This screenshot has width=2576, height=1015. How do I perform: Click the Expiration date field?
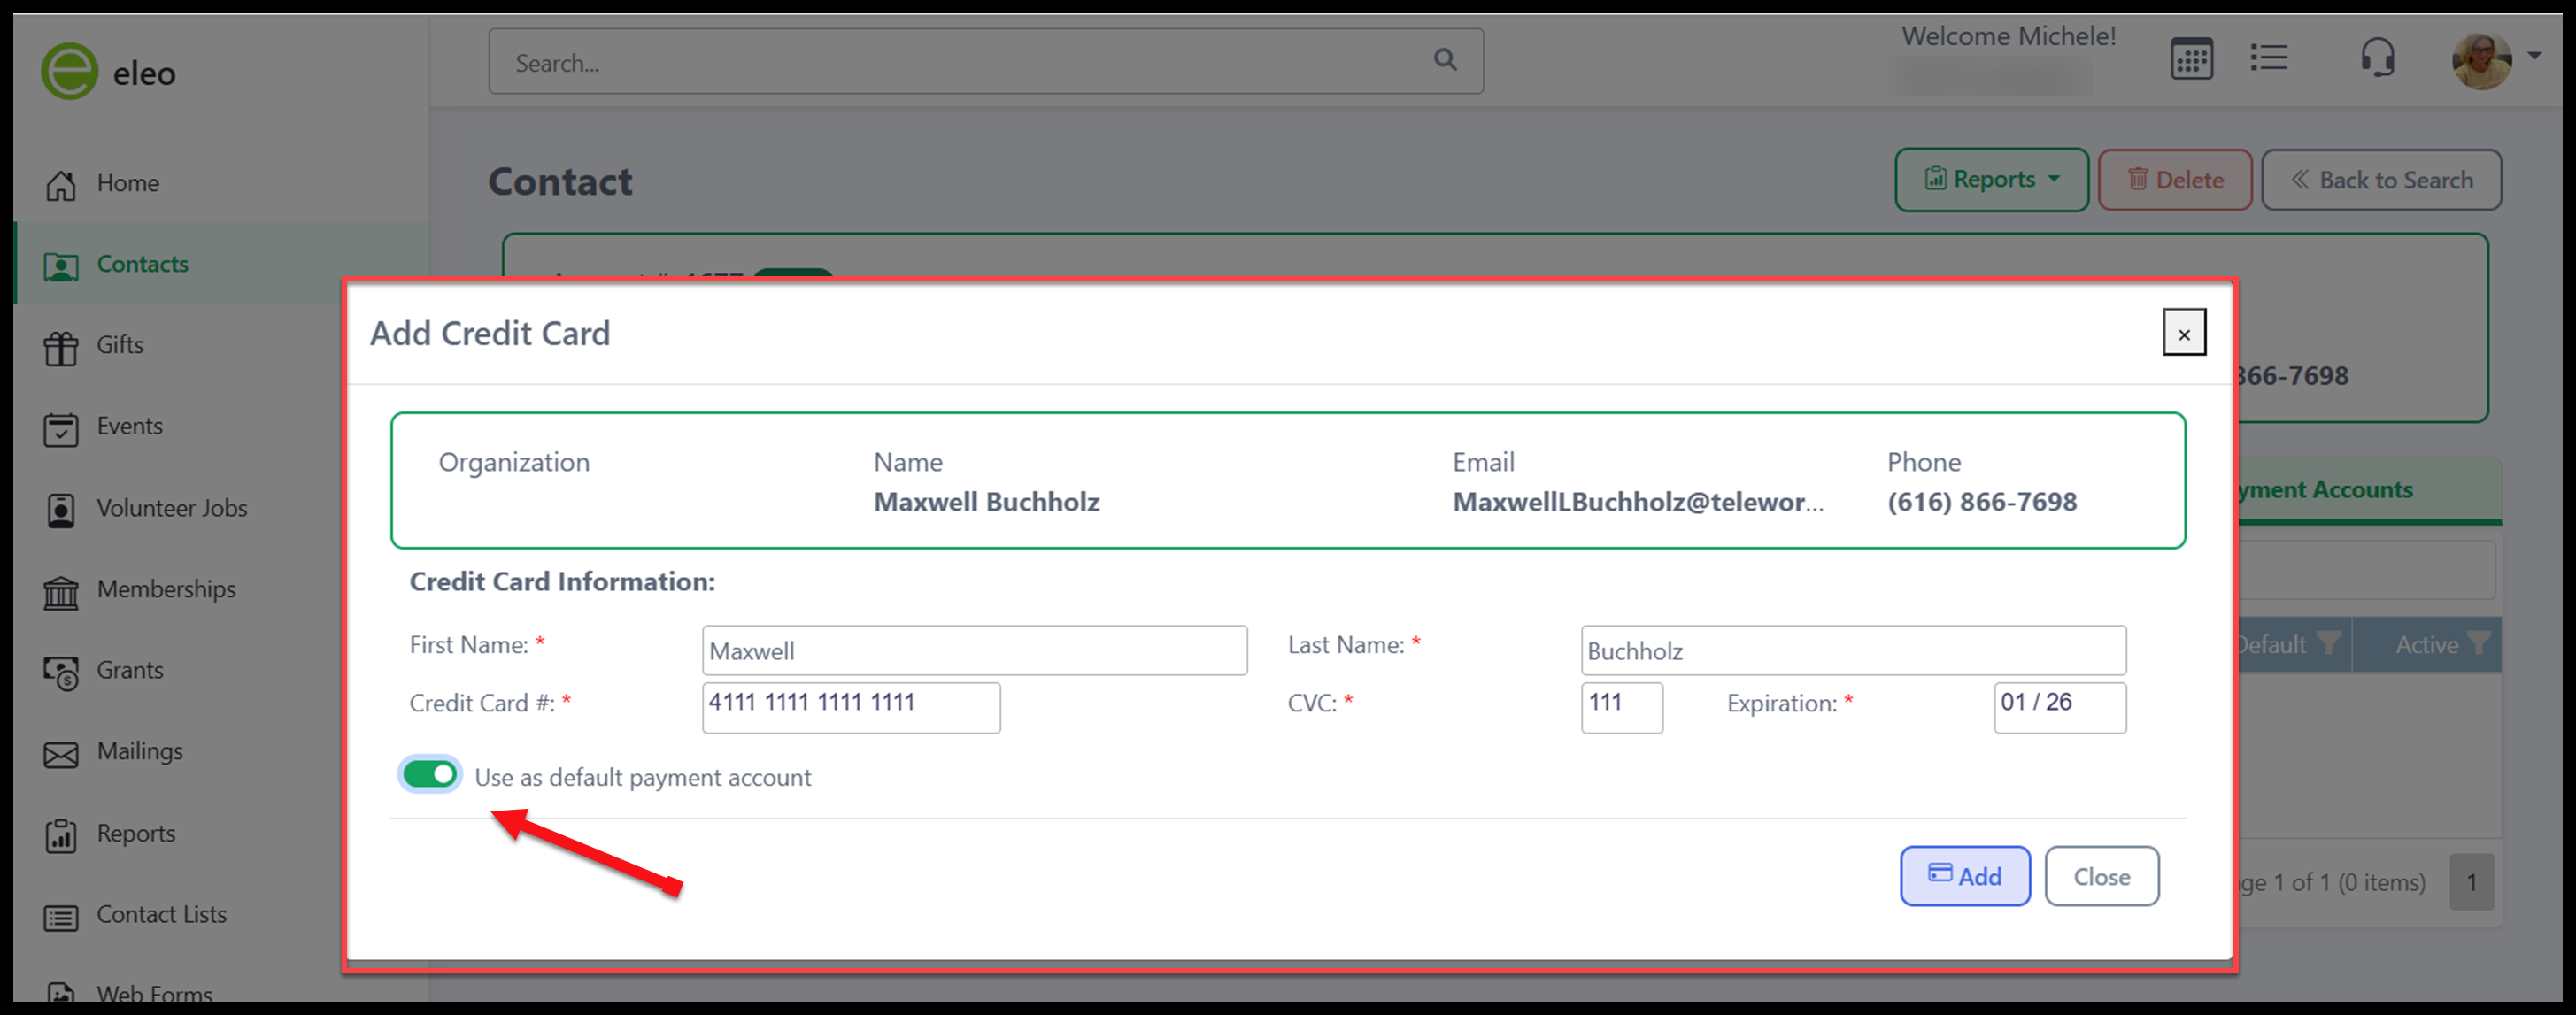[x=2060, y=708]
